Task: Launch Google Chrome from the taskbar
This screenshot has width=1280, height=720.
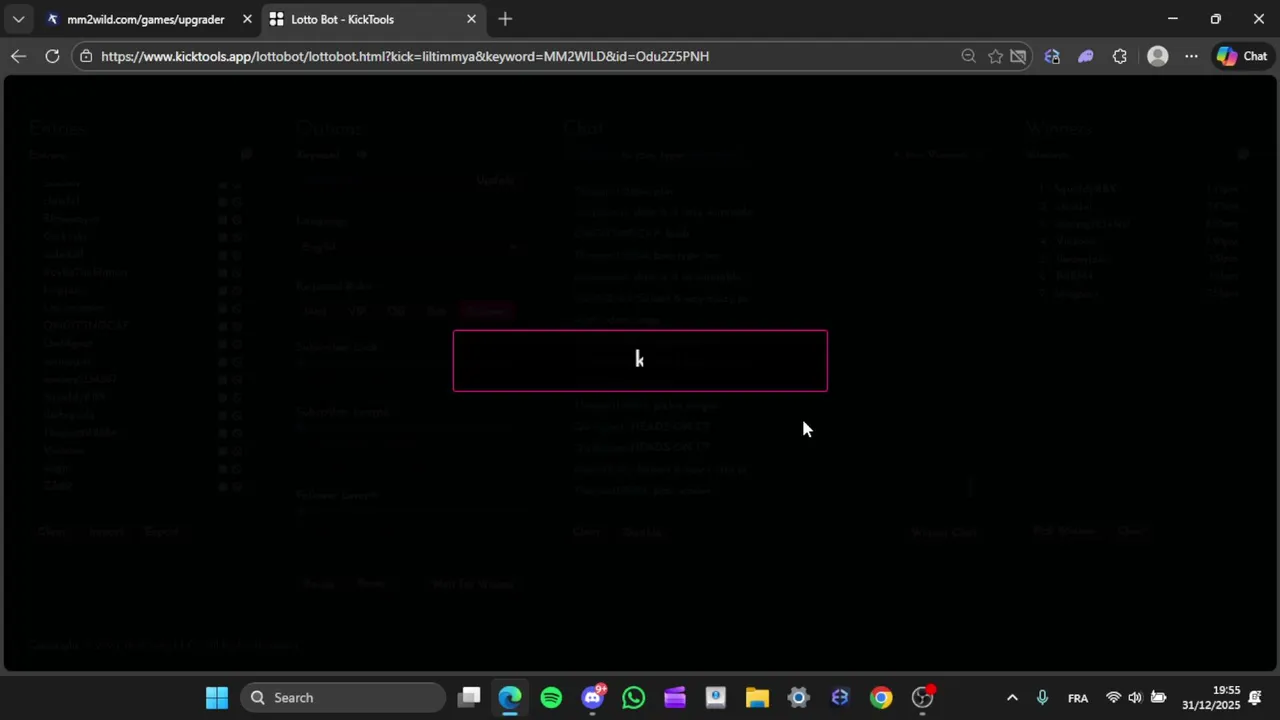Action: [x=881, y=697]
